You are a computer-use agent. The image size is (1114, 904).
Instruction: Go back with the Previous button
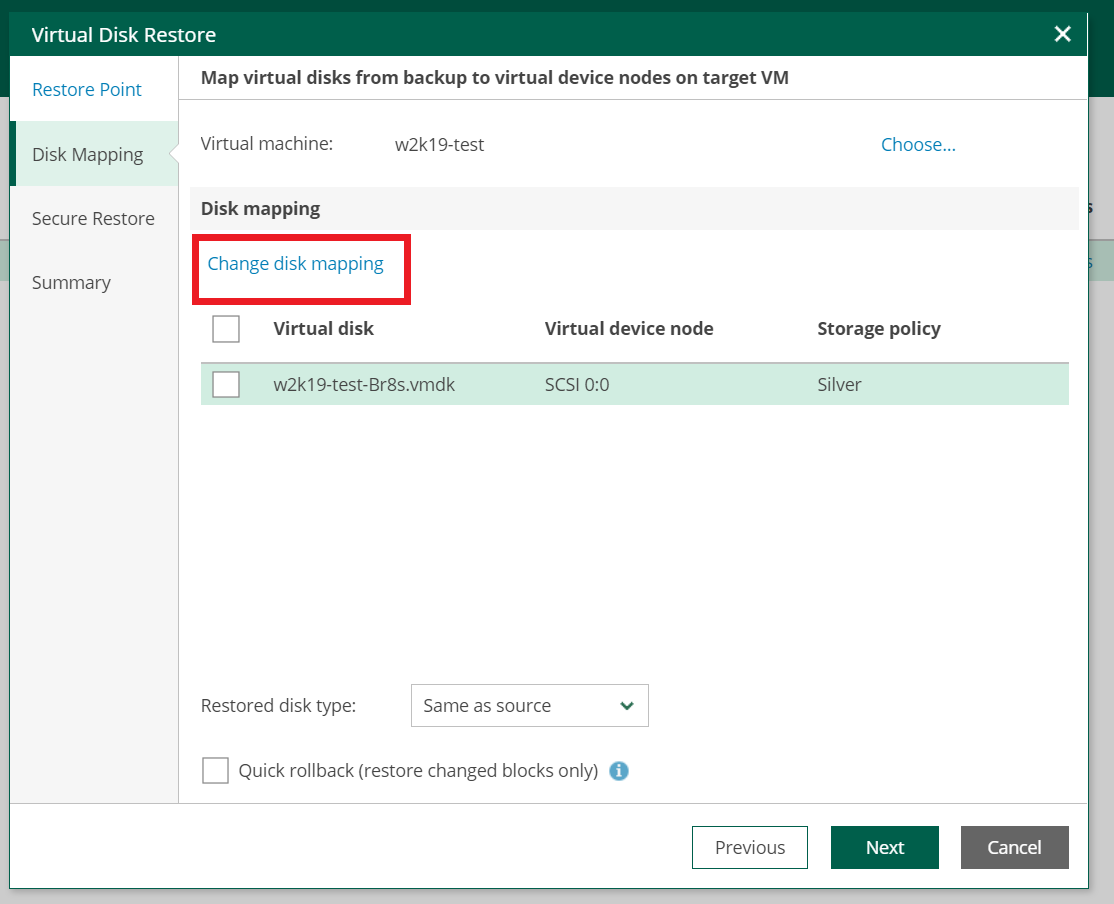pos(749,847)
